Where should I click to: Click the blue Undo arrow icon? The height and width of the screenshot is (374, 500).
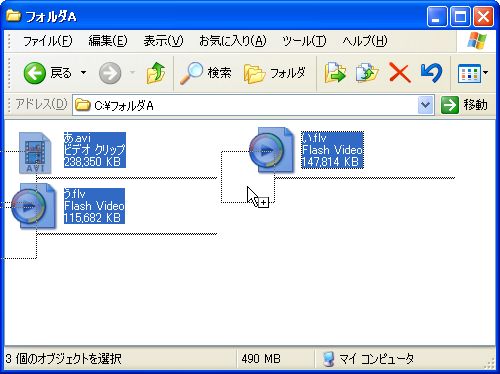(431, 73)
